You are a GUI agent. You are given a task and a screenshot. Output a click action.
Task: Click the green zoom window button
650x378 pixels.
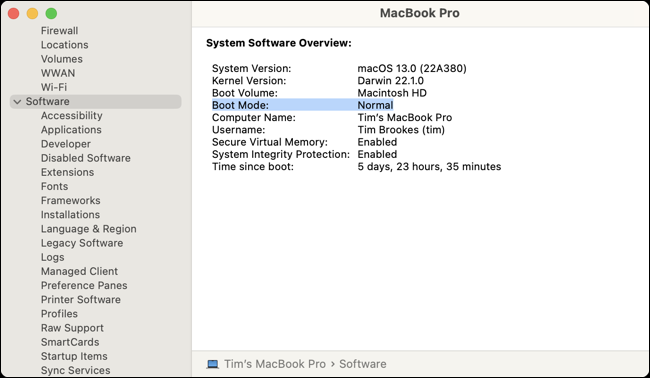pyautogui.click(x=51, y=13)
